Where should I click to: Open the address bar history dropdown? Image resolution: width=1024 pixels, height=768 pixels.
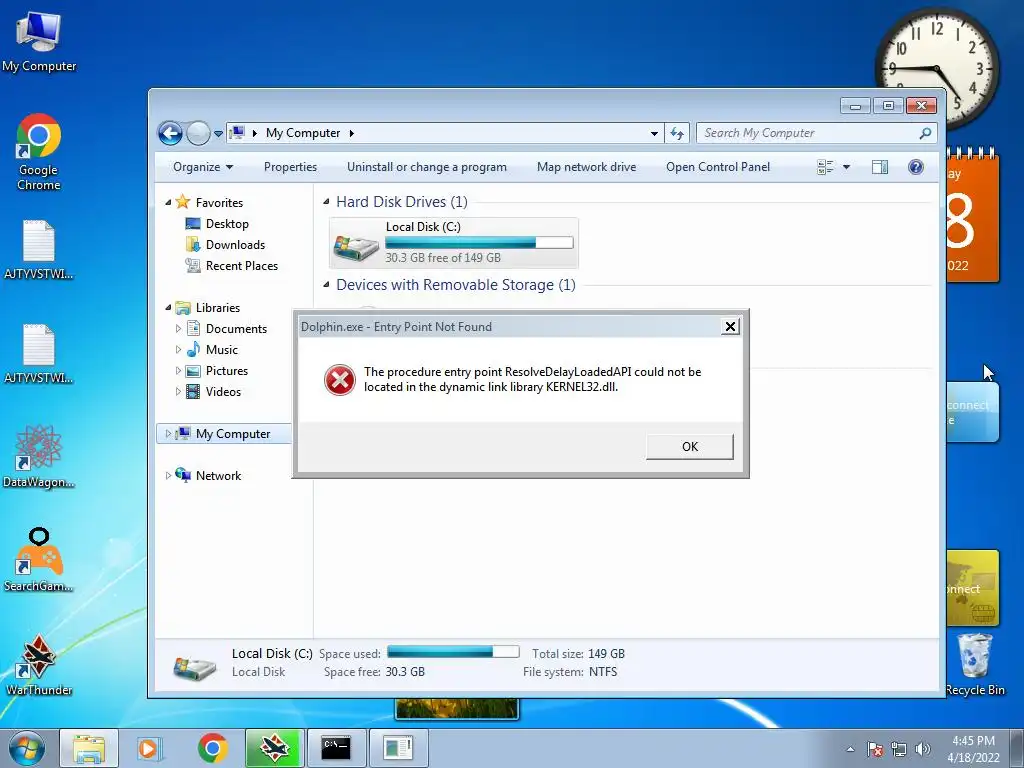click(x=654, y=133)
